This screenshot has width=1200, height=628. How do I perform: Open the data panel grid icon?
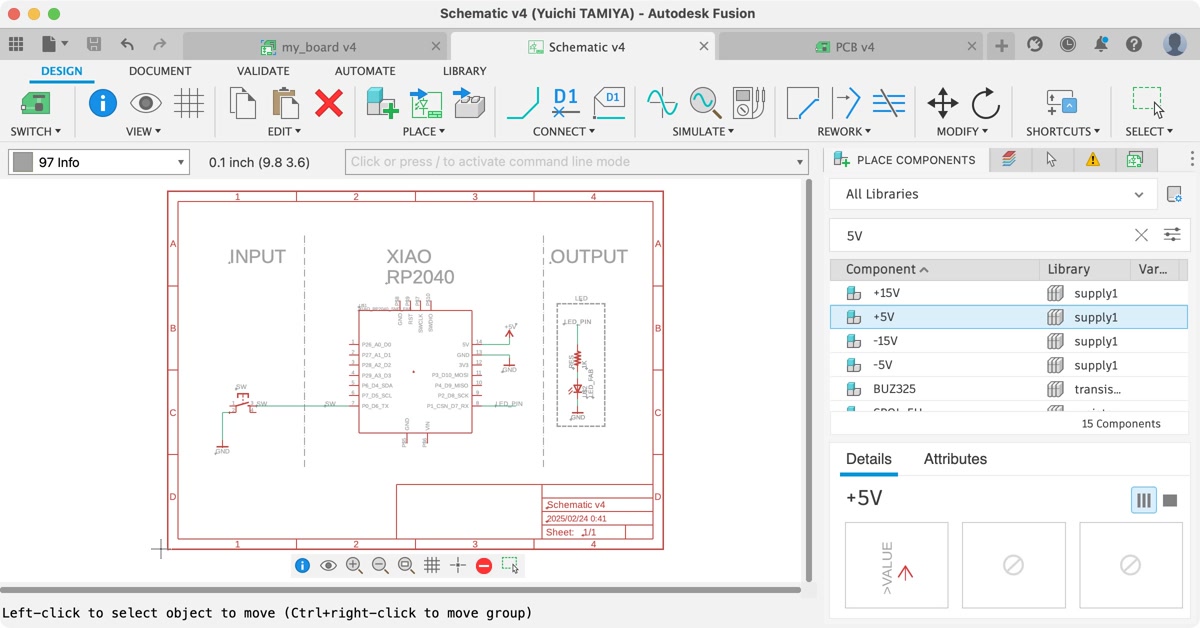16,44
